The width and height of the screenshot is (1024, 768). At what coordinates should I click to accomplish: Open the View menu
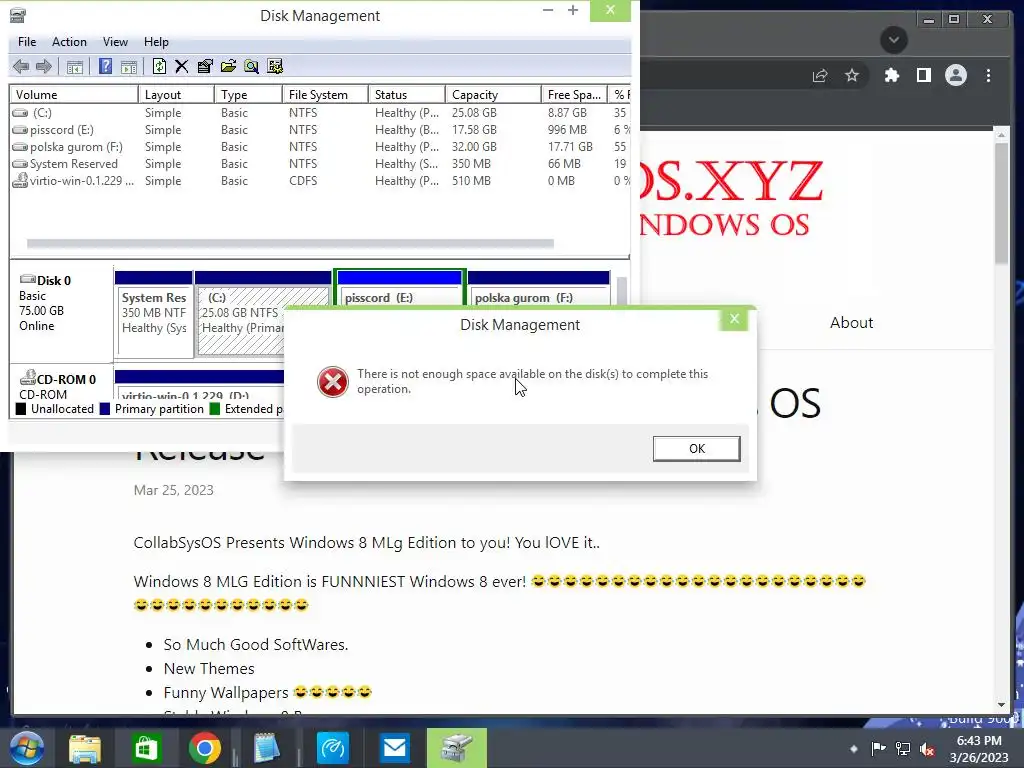pyautogui.click(x=115, y=42)
